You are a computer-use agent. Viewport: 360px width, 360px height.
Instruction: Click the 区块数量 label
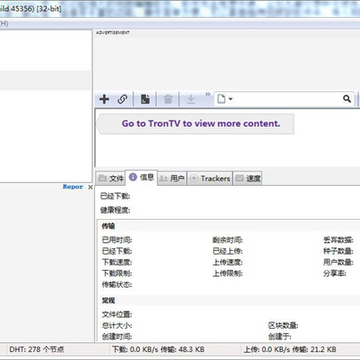[x=283, y=325]
